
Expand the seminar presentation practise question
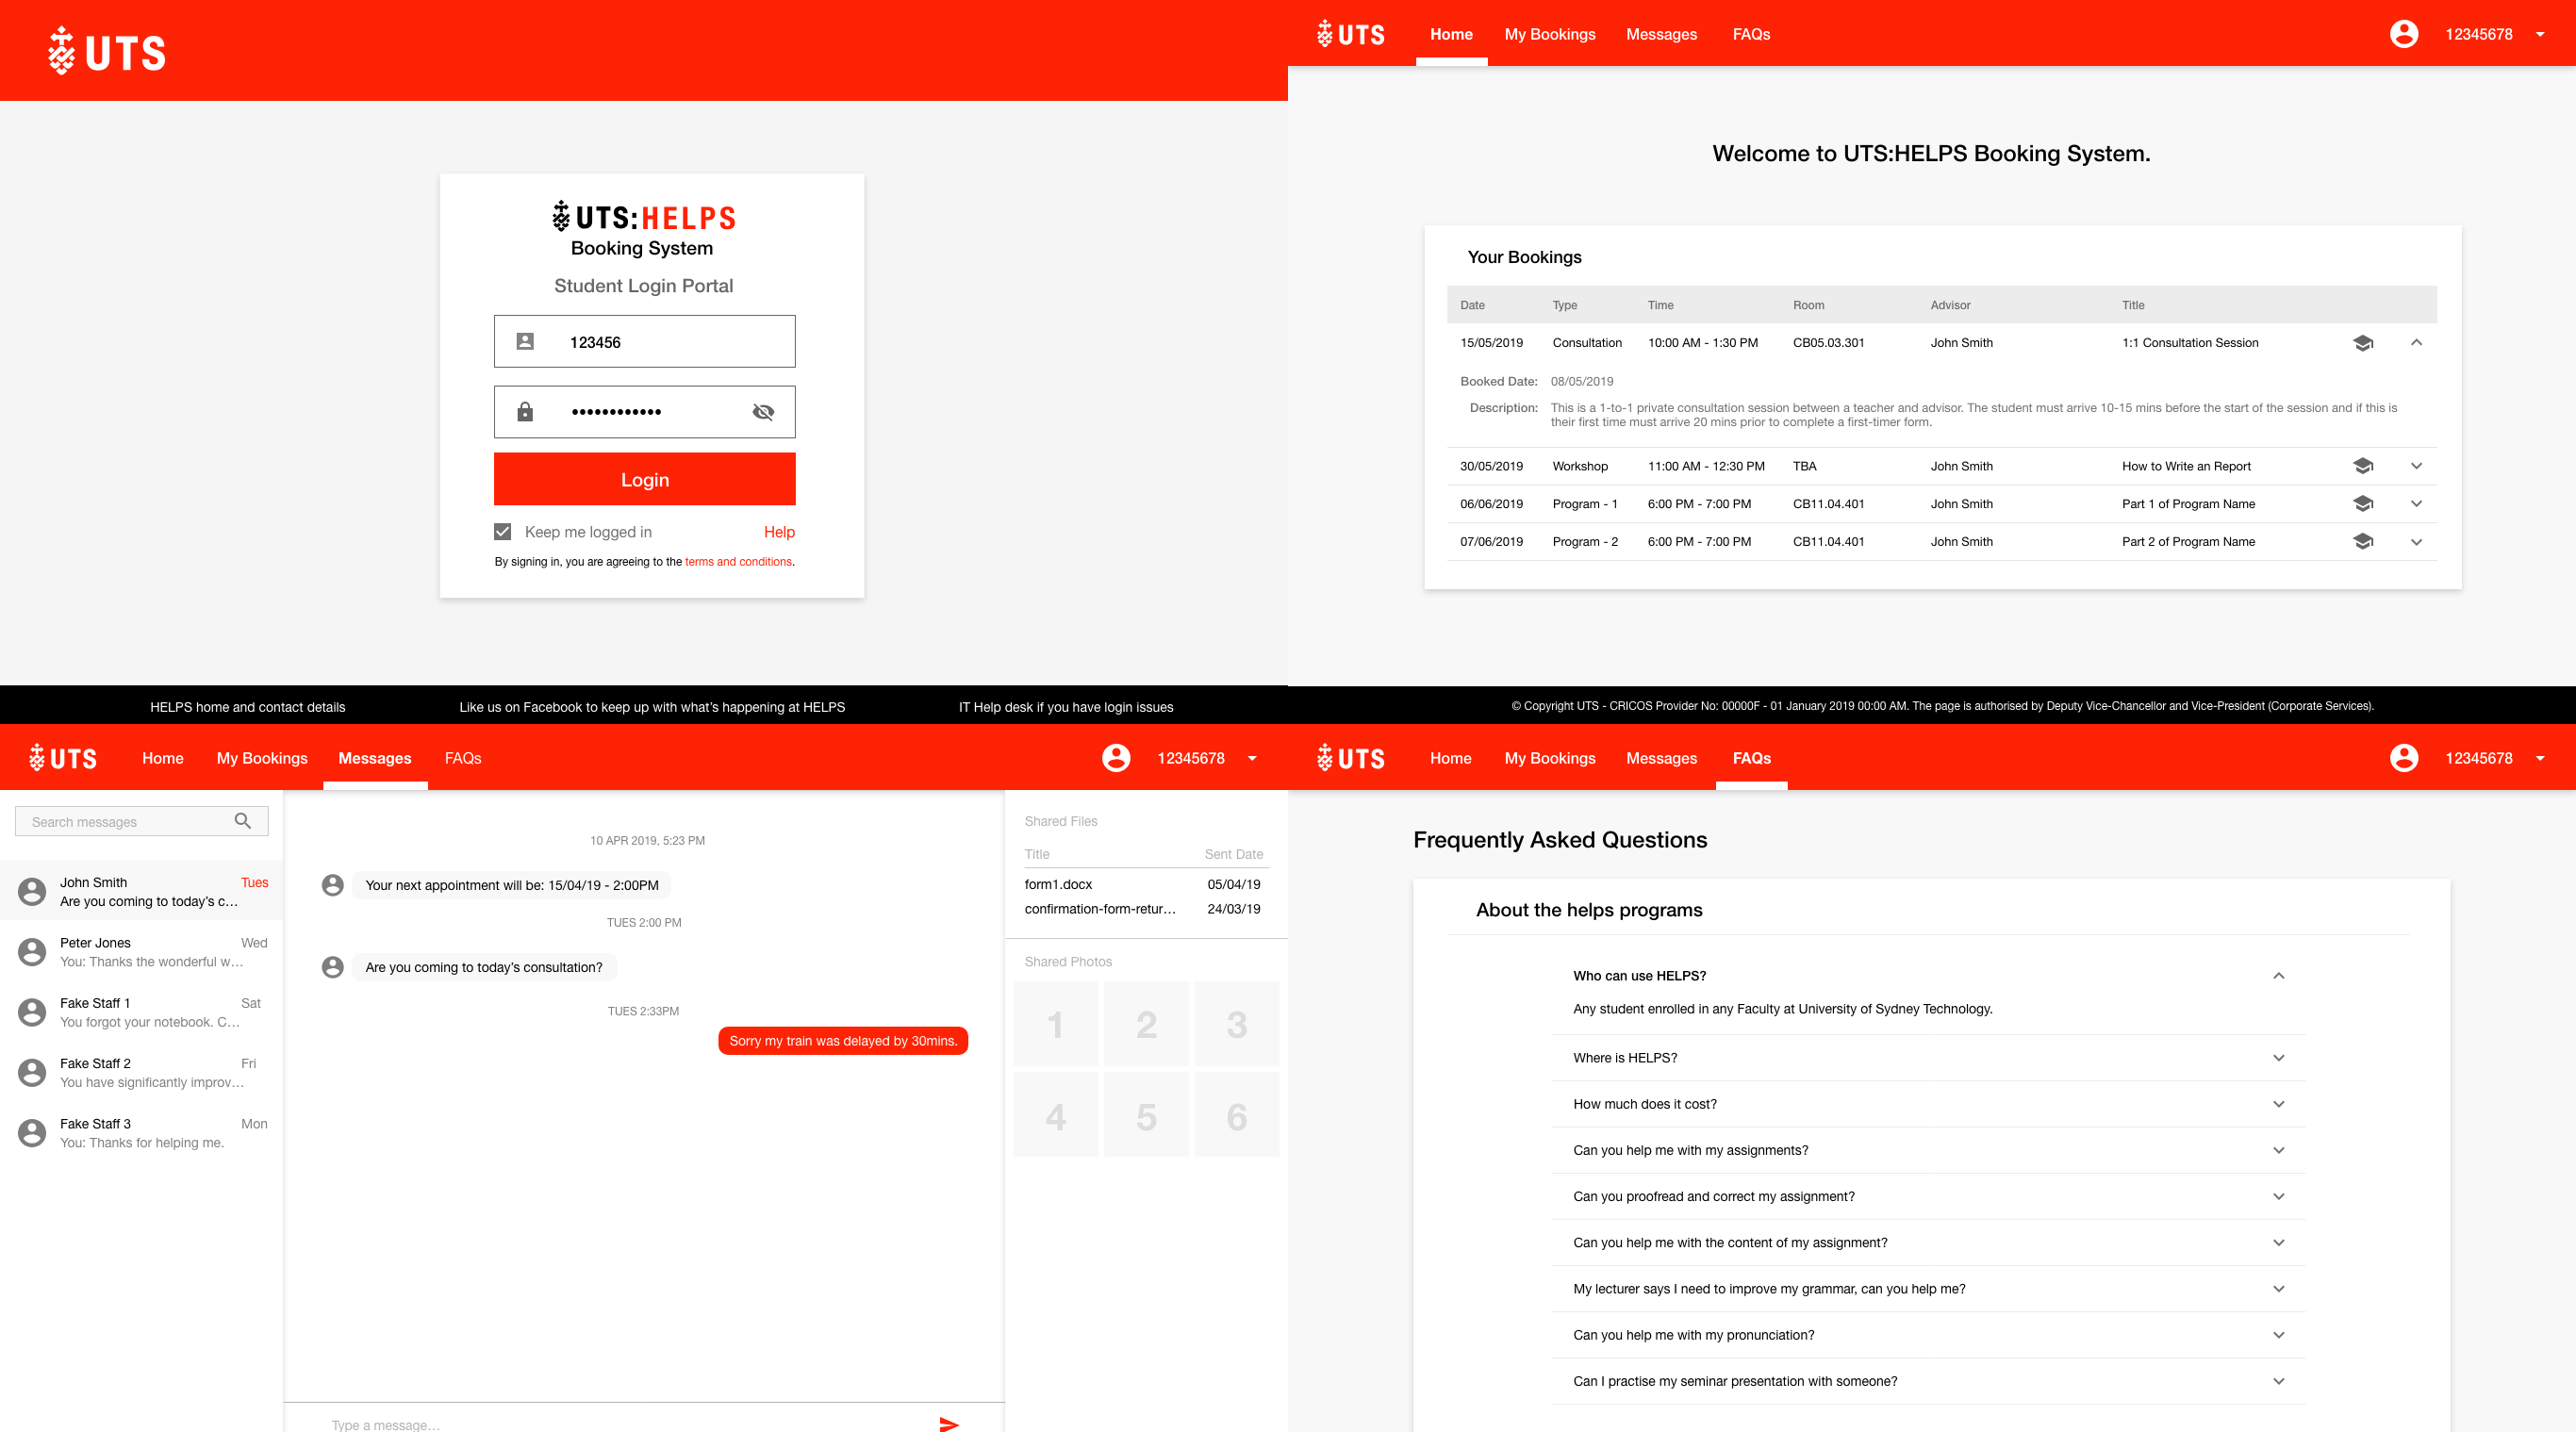coord(2279,1381)
